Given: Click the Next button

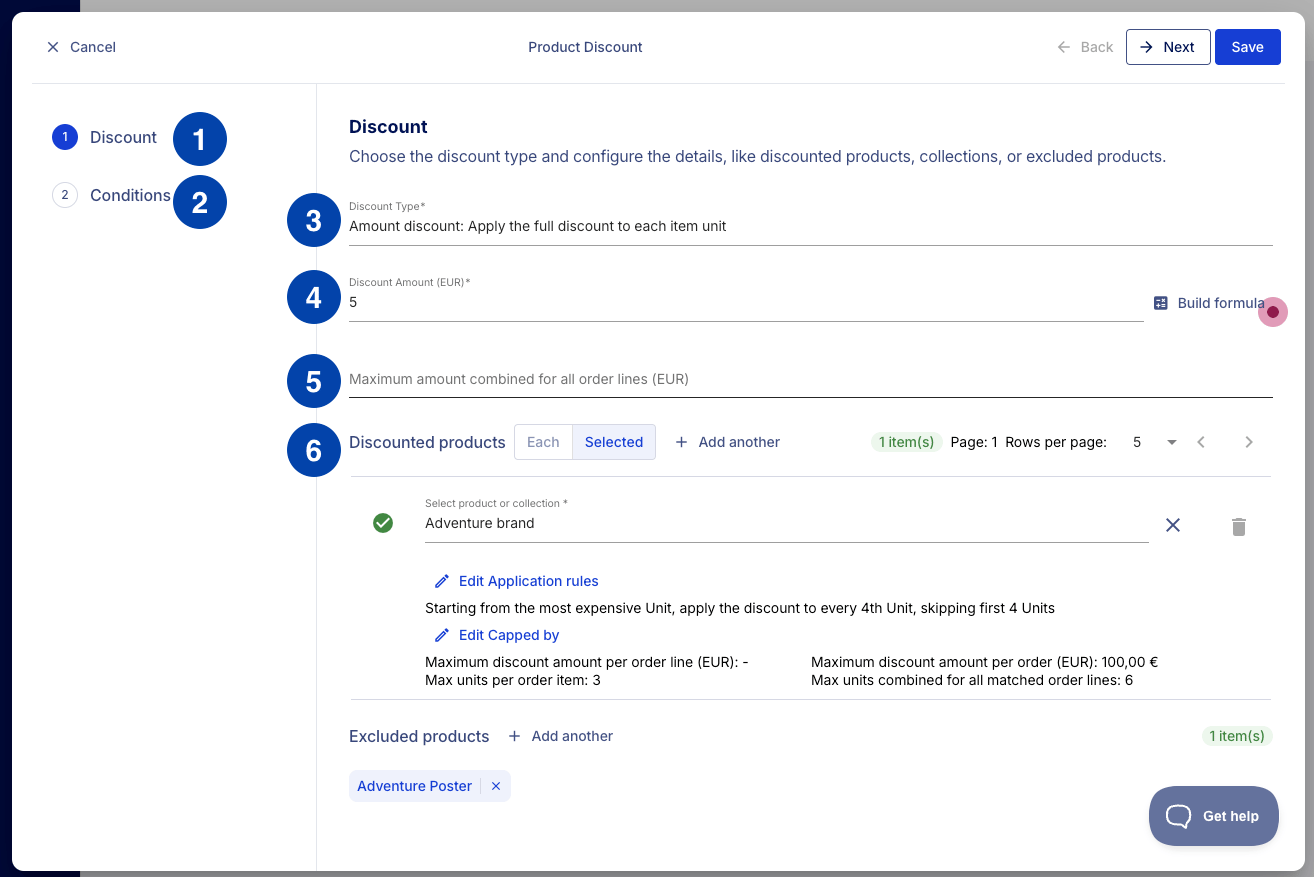Looking at the screenshot, I should (x=1168, y=47).
